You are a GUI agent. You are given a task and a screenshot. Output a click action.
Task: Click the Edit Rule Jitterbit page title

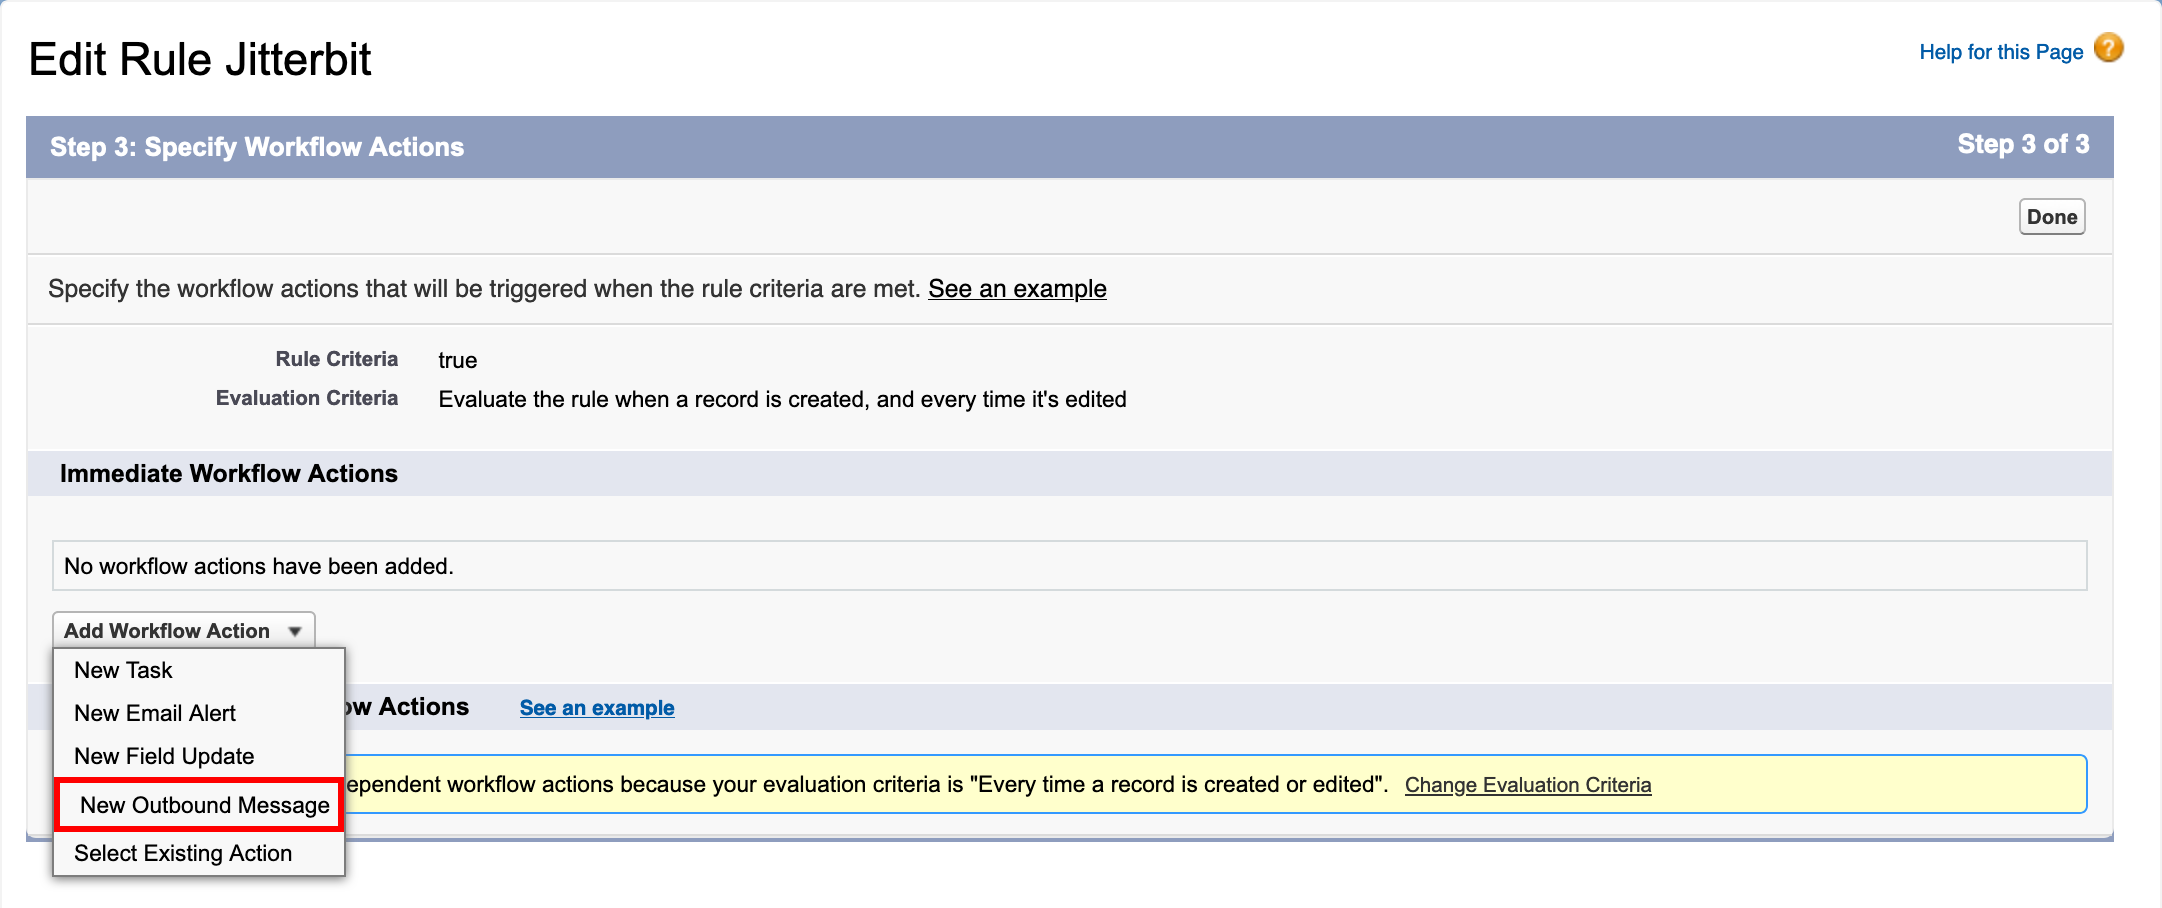[x=200, y=59]
